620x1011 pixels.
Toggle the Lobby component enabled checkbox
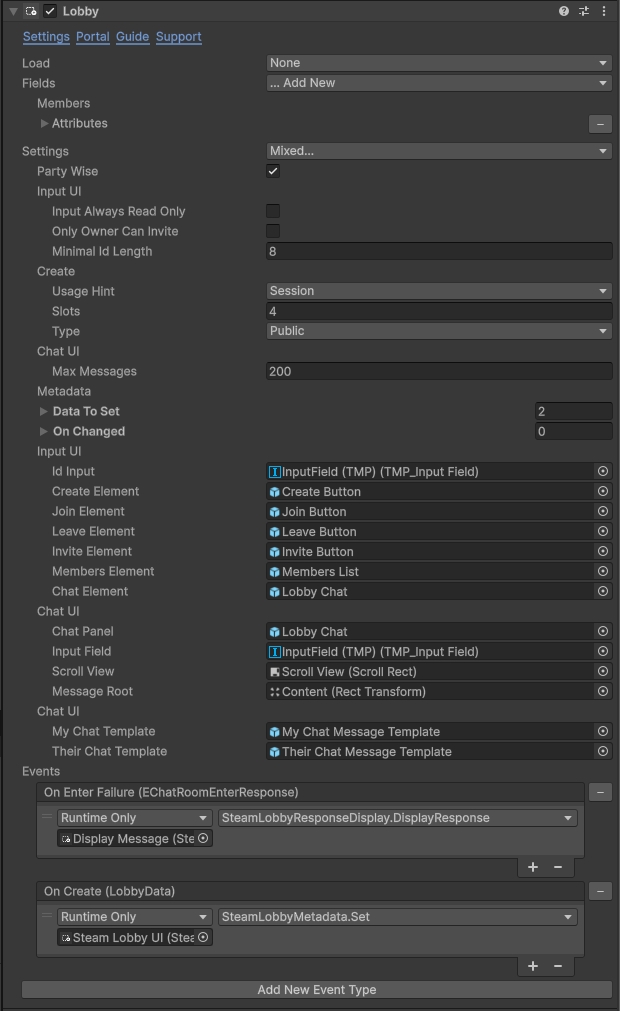[x=47, y=11]
